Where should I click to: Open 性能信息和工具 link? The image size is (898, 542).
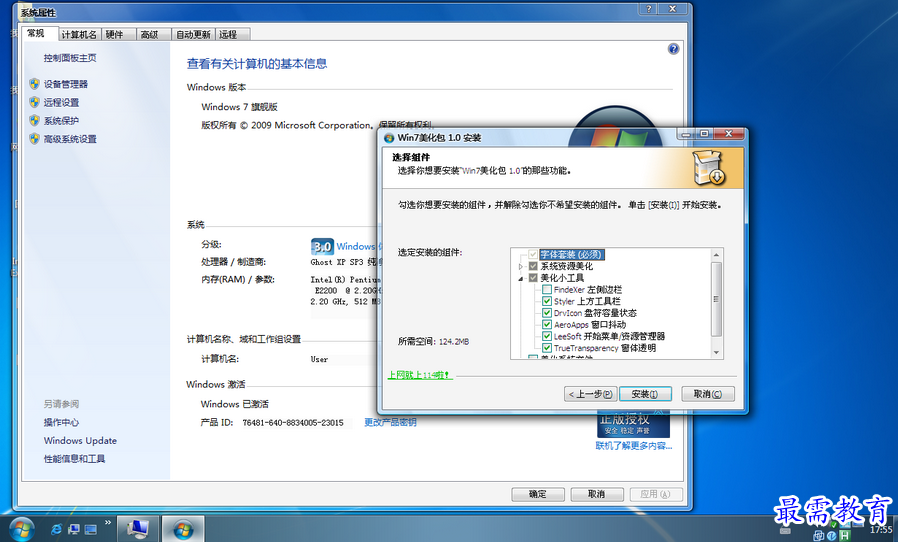pyautogui.click(x=74, y=459)
